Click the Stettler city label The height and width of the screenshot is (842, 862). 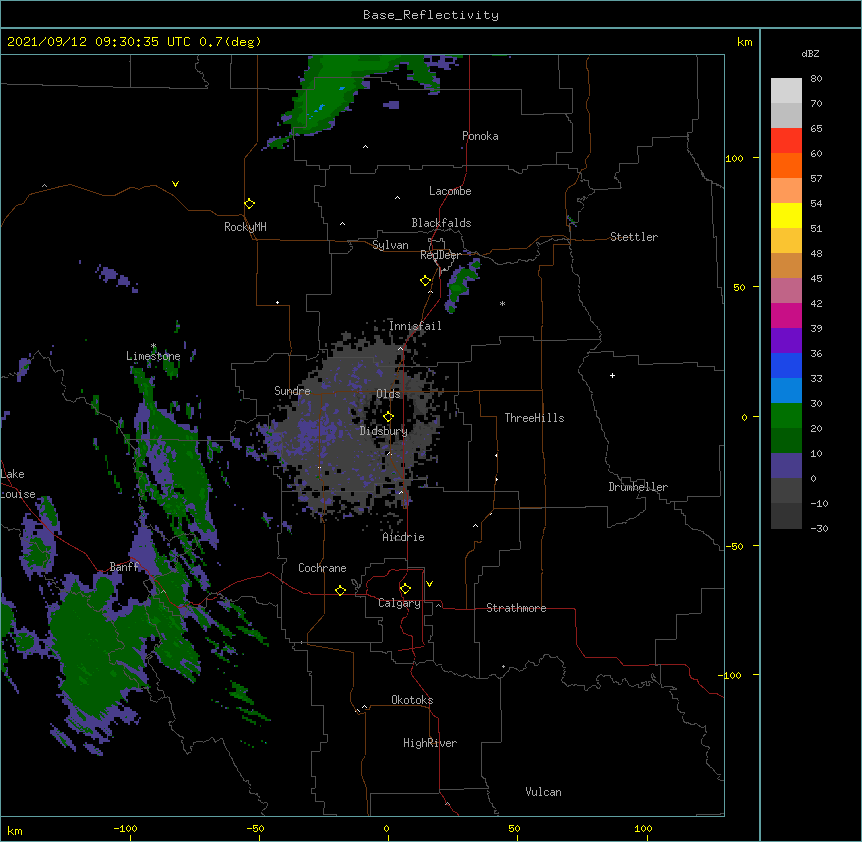coord(634,237)
